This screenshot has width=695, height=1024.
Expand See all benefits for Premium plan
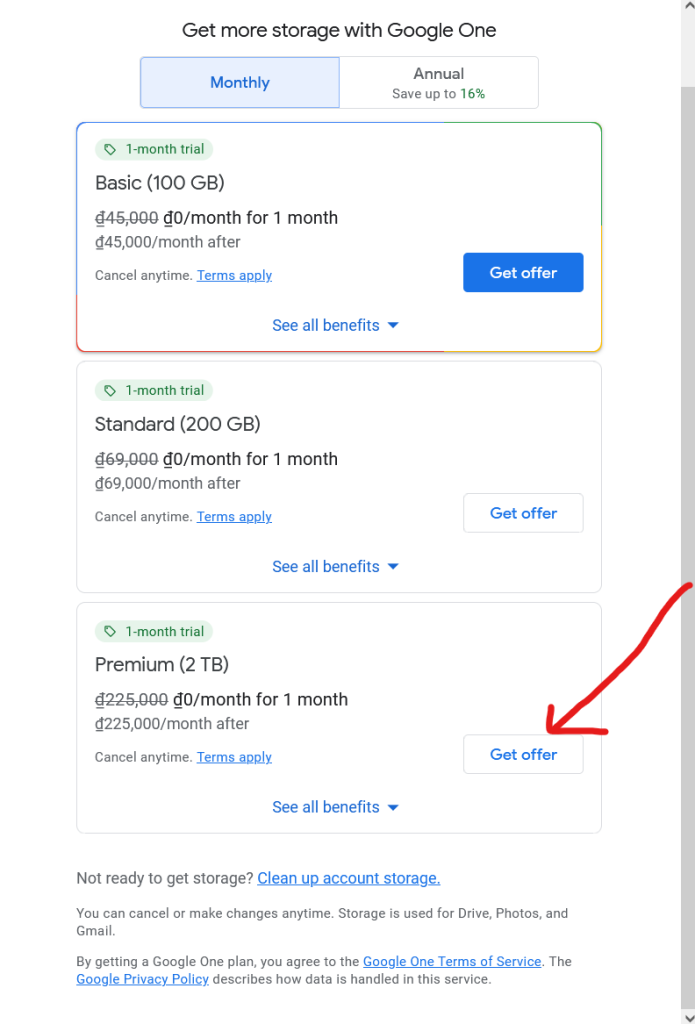pyautogui.click(x=335, y=807)
